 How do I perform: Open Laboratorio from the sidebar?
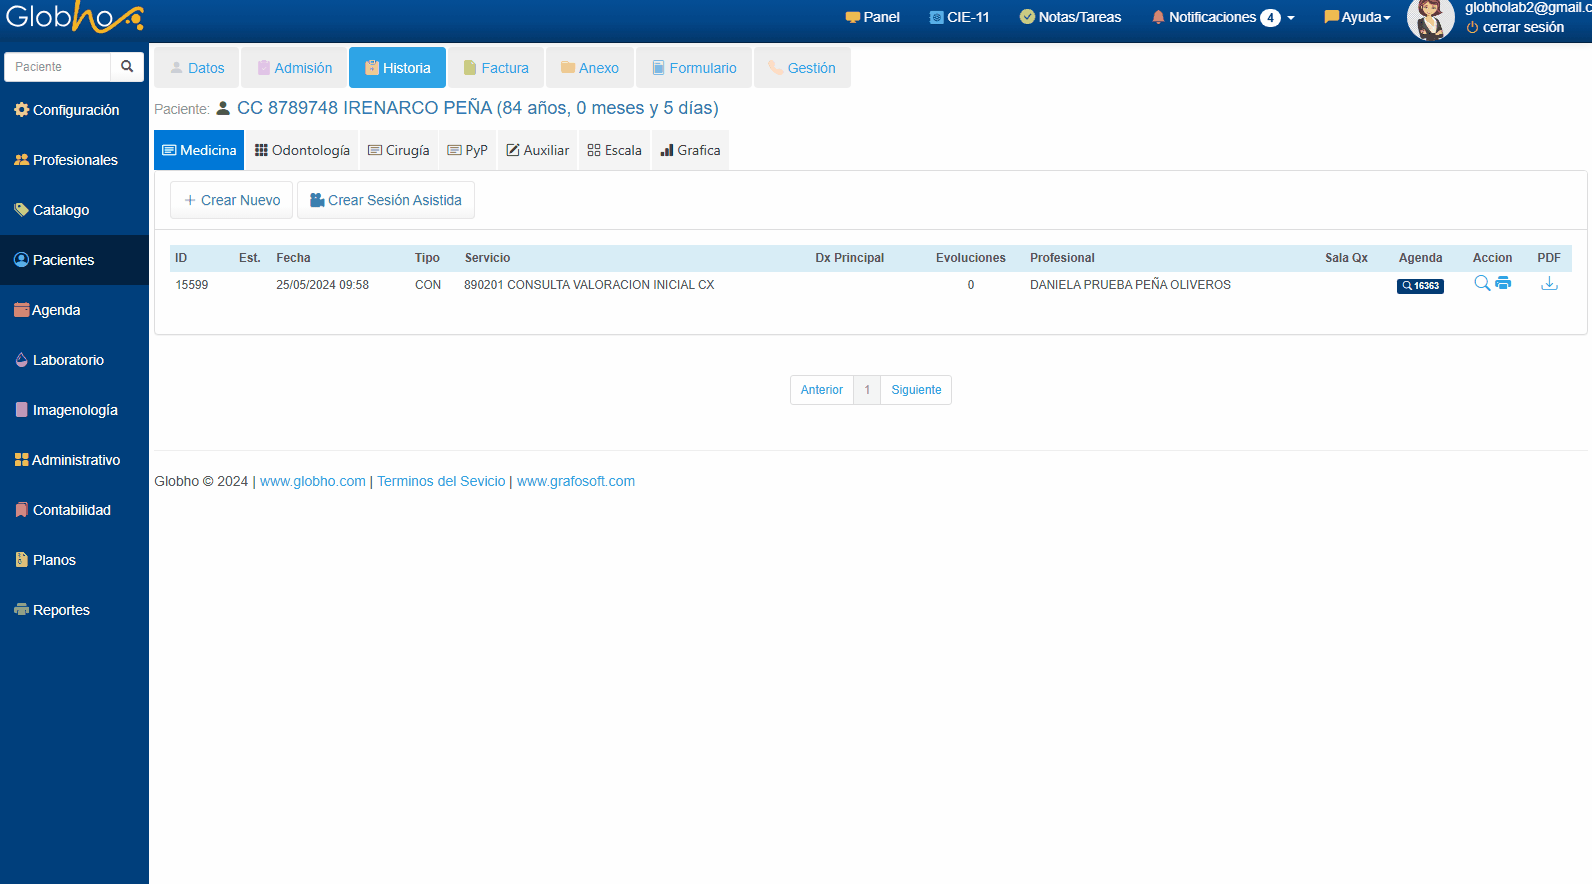[68, 360]
